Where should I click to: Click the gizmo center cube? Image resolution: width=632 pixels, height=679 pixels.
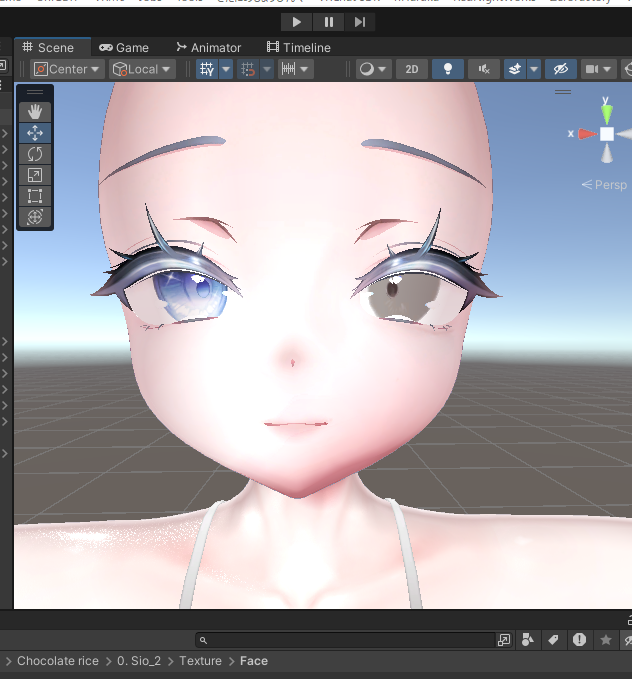(x=607, y=134)
